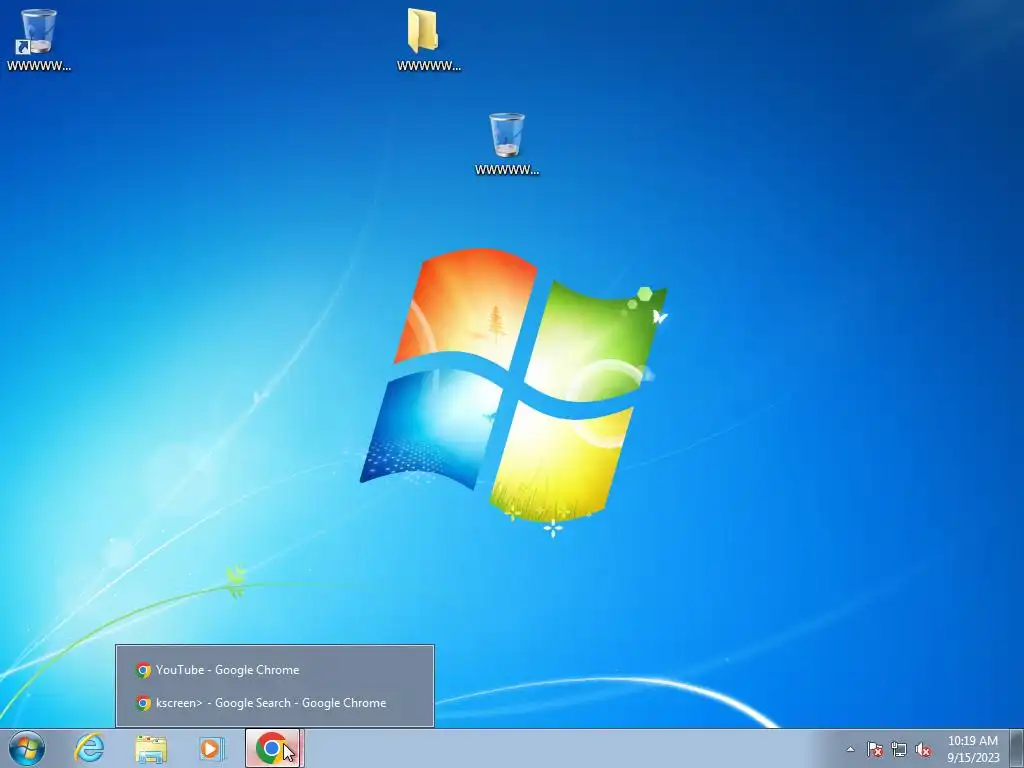Open Windows Media Player from the taskbar
Screen dimensions: 1024x768
211,748
